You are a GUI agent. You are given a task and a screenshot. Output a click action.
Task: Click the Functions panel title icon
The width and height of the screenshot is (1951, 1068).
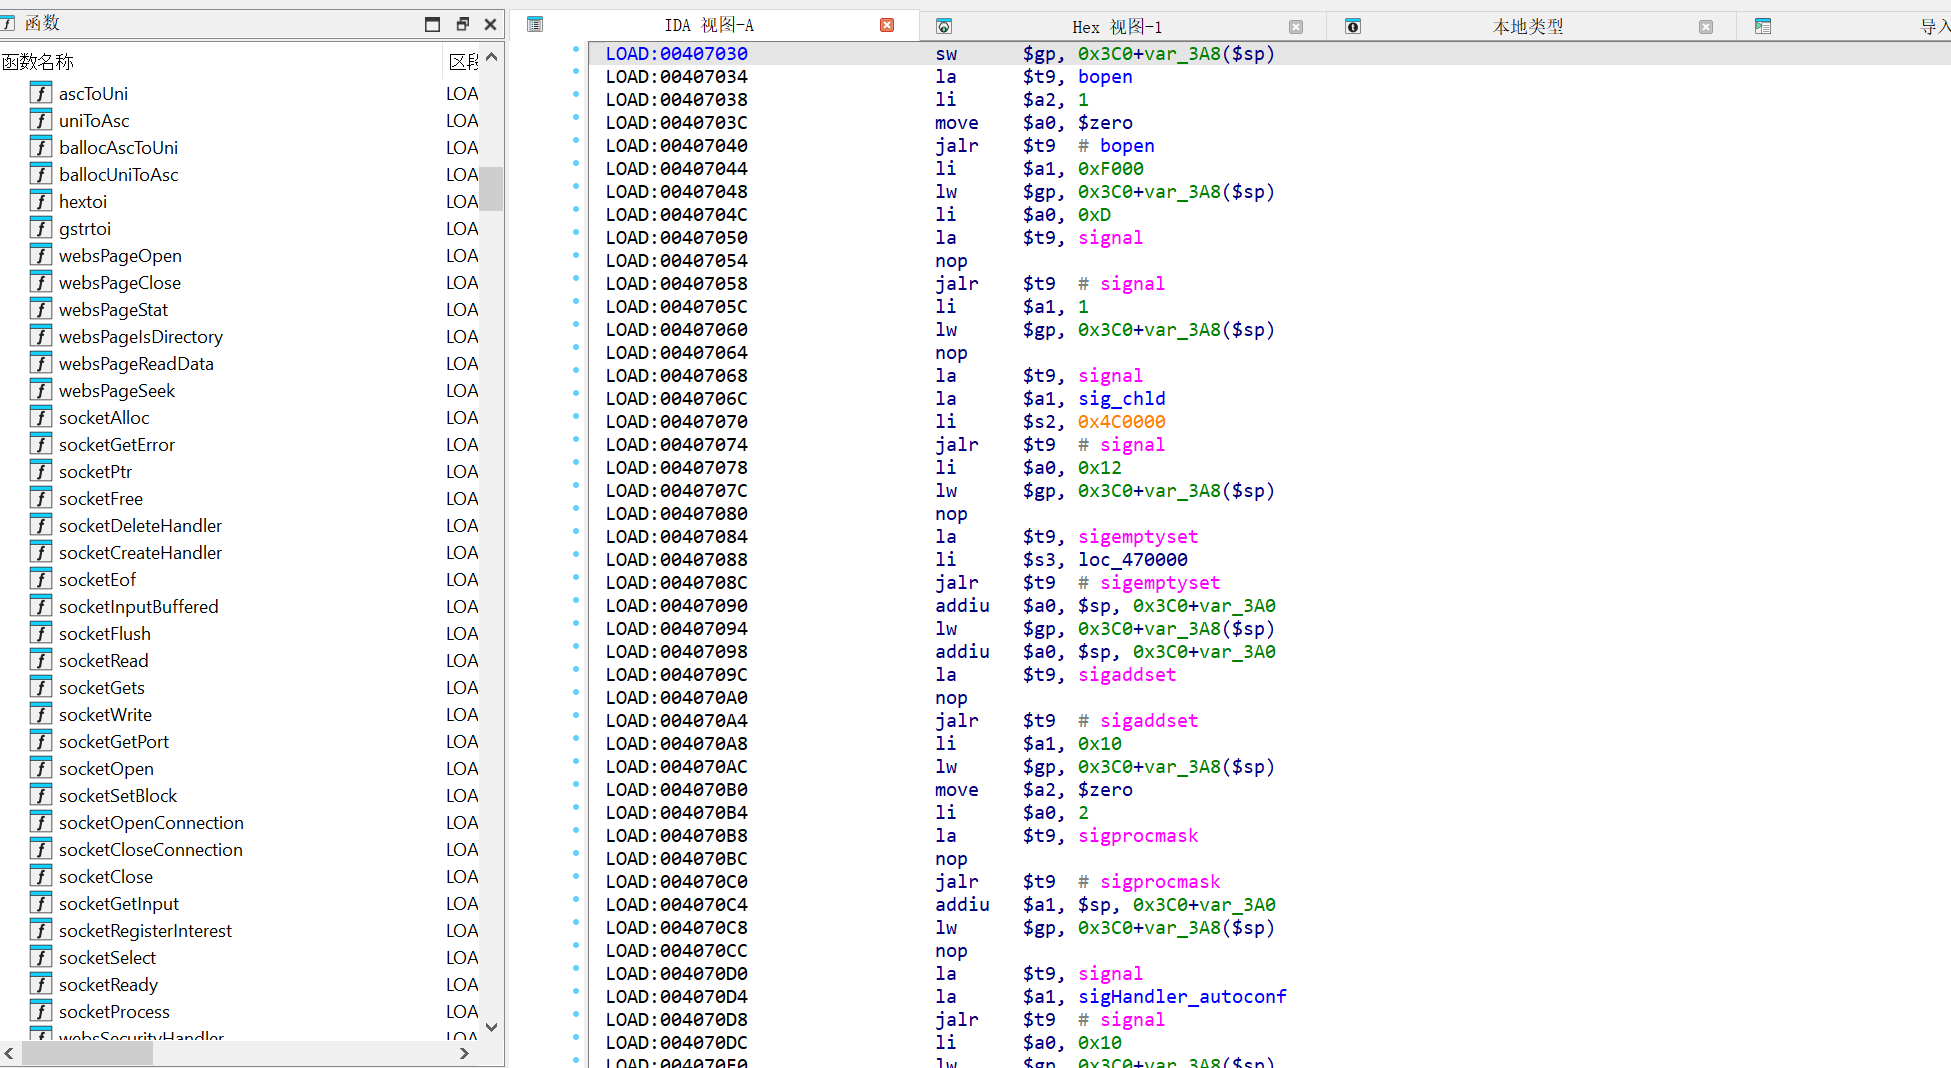pyautogui.click(x=8, y=23)
